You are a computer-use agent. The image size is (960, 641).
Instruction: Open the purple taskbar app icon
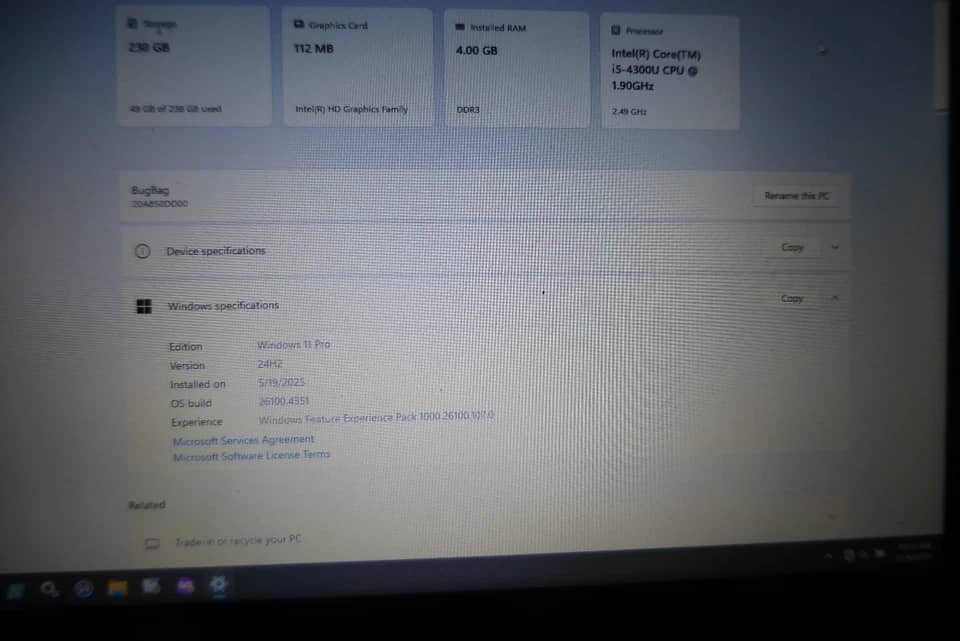point(186,587)
